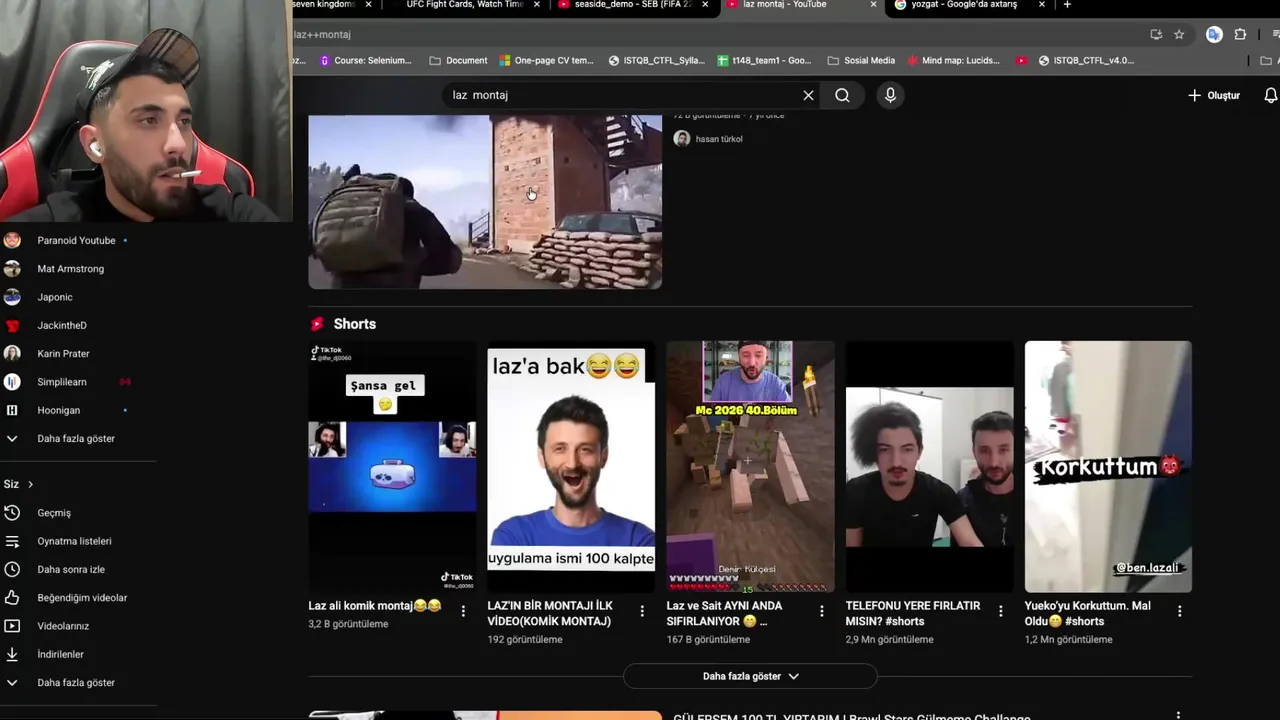Close the seaside_demo tab

(x=705, y=5)
